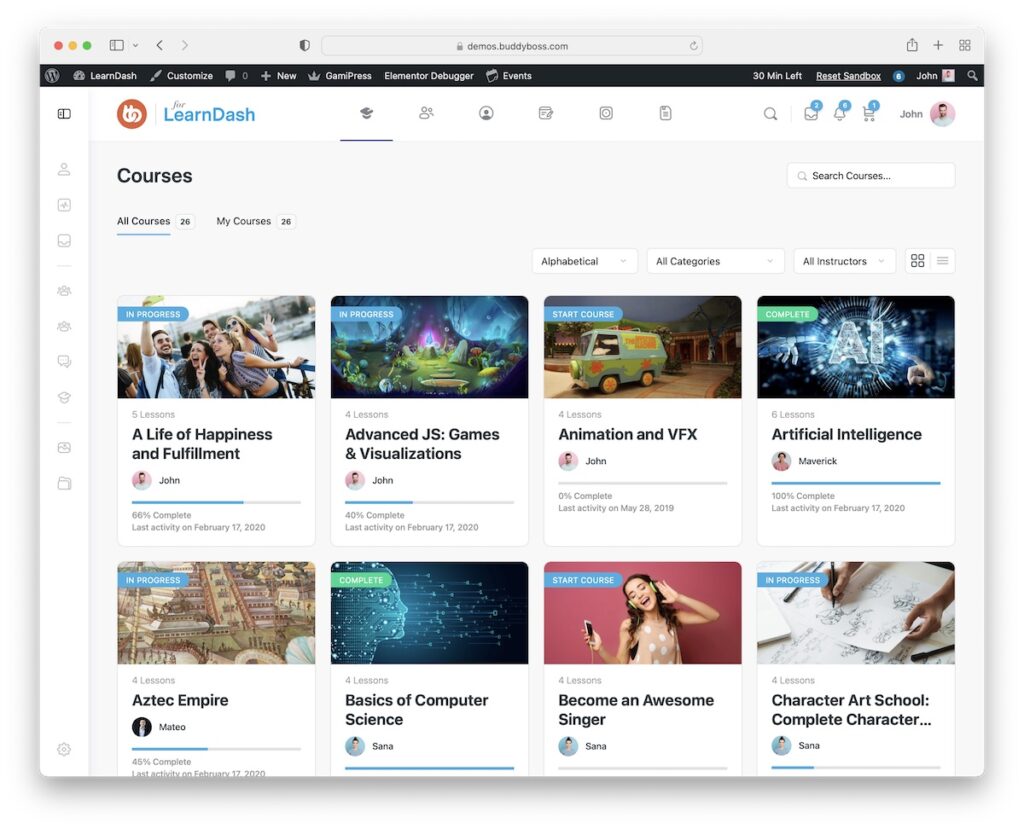Open the shopping cart icon

(869, 112)
